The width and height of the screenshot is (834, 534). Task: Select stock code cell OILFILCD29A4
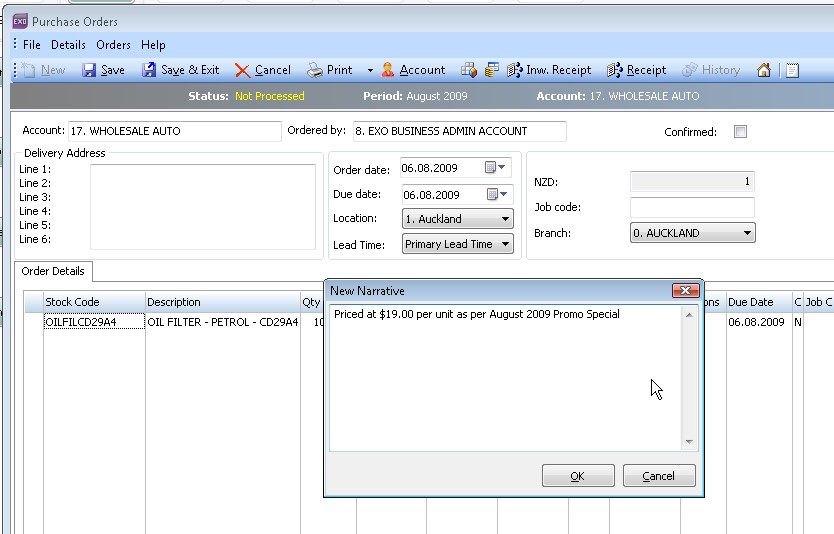click(94, 322)
